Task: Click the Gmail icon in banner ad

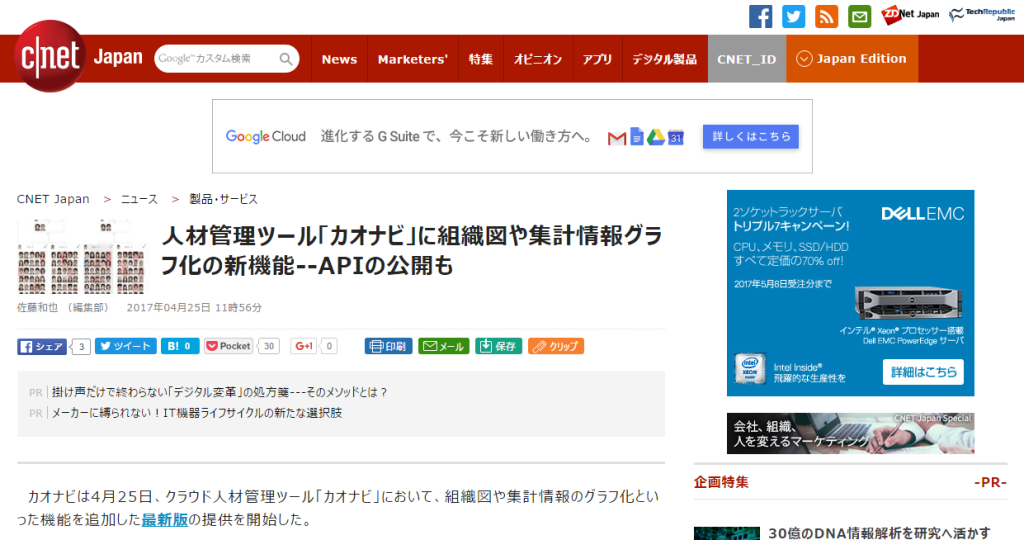Action: click(x=616, y=138)
